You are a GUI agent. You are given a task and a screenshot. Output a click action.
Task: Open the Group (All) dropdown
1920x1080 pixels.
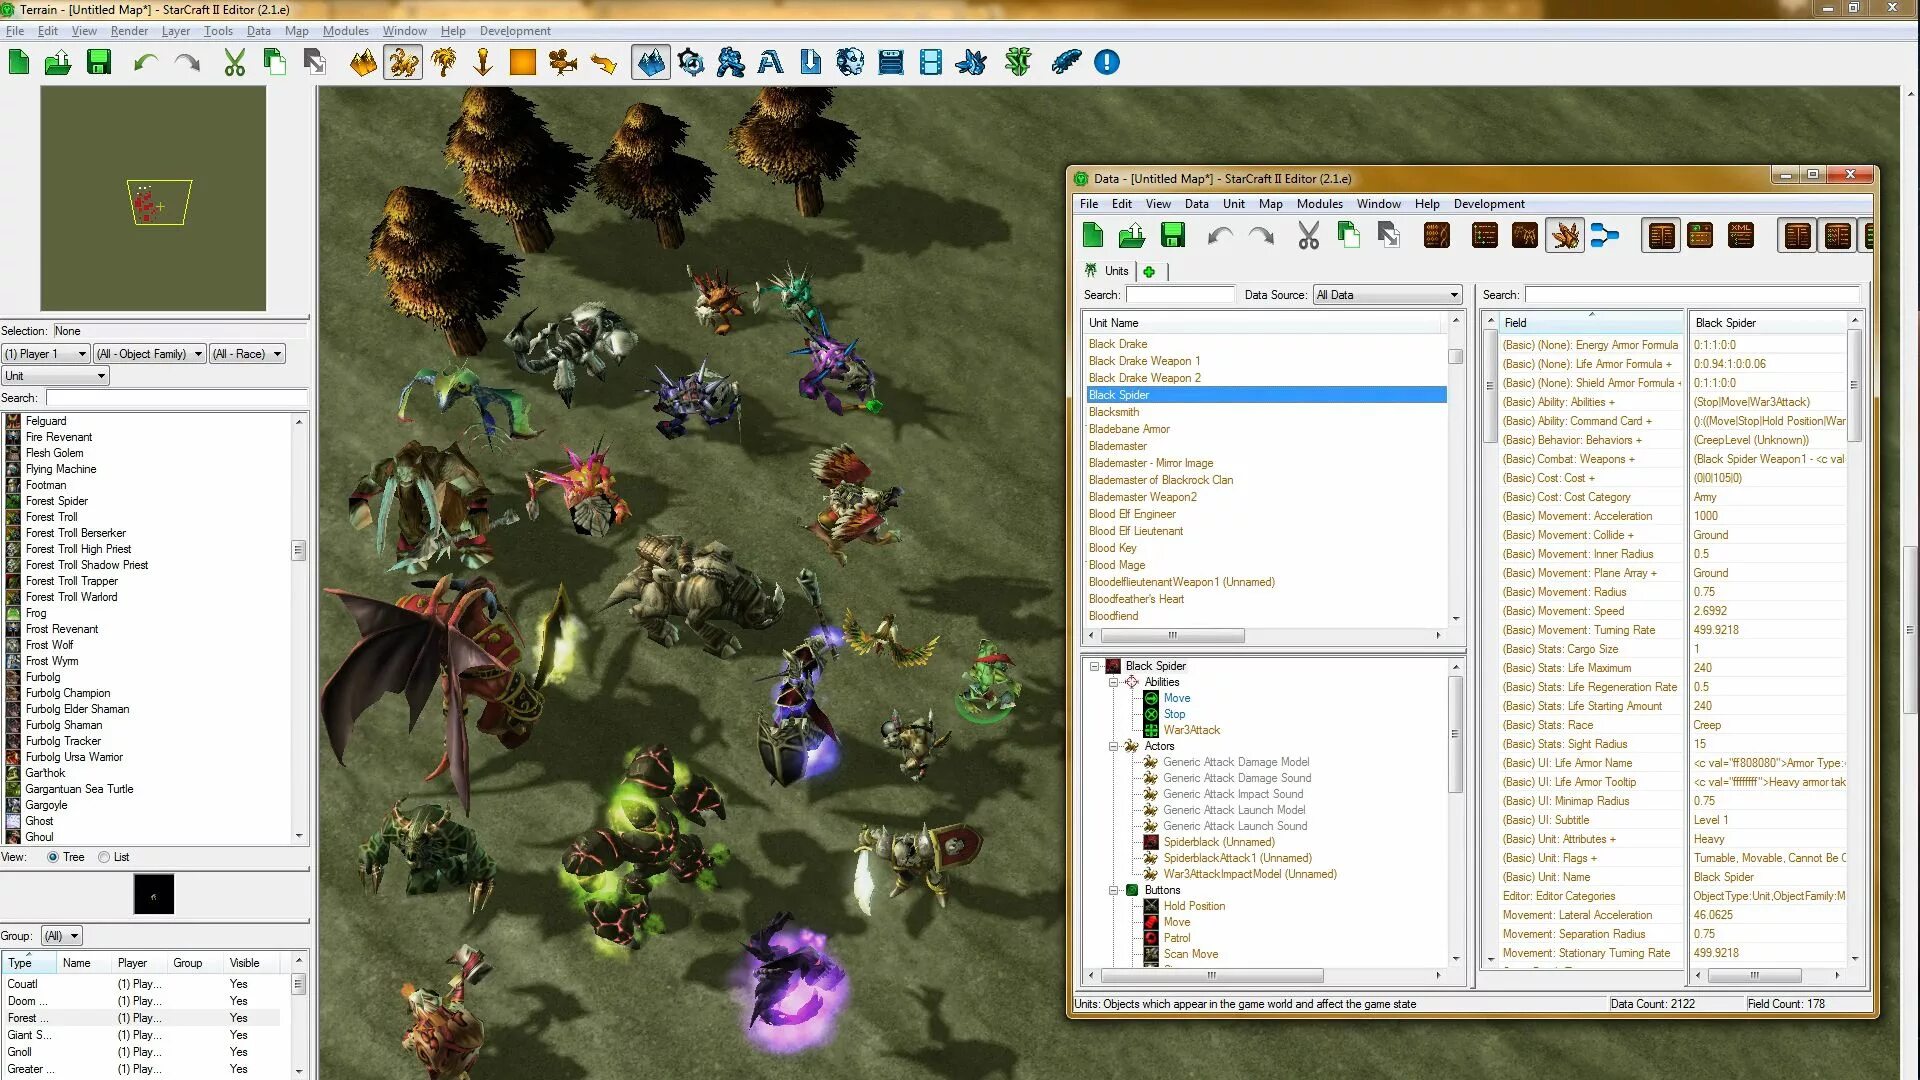click(x=62, y=936)
